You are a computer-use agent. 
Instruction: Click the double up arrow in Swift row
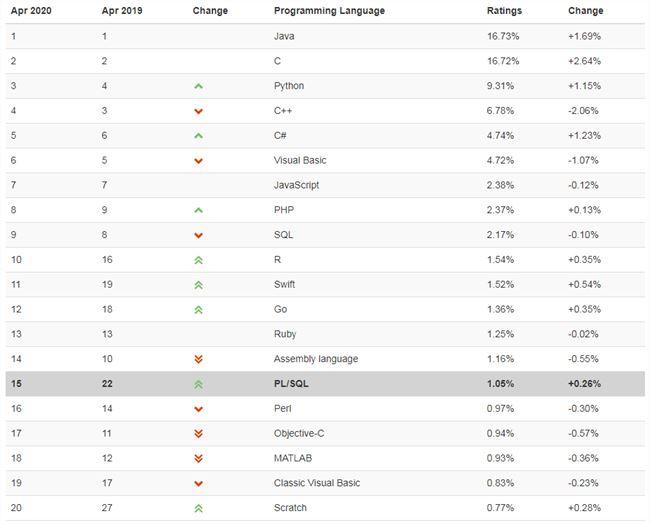(x=198, y=285)
